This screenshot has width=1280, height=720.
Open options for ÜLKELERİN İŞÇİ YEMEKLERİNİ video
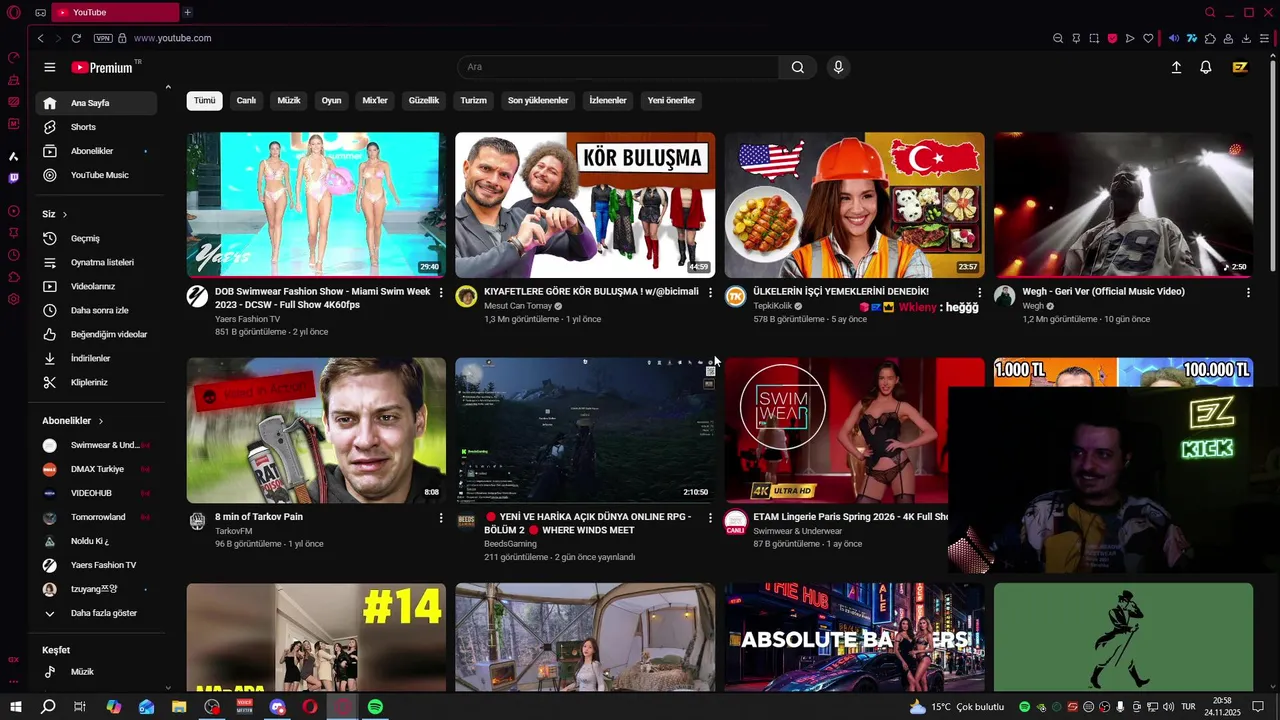pos(979,292)
